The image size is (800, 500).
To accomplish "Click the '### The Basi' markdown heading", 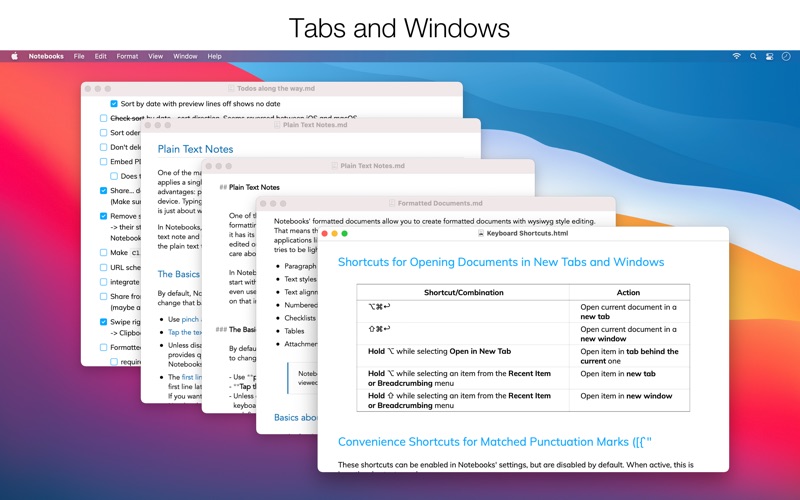I will click(x=236, y=330).
